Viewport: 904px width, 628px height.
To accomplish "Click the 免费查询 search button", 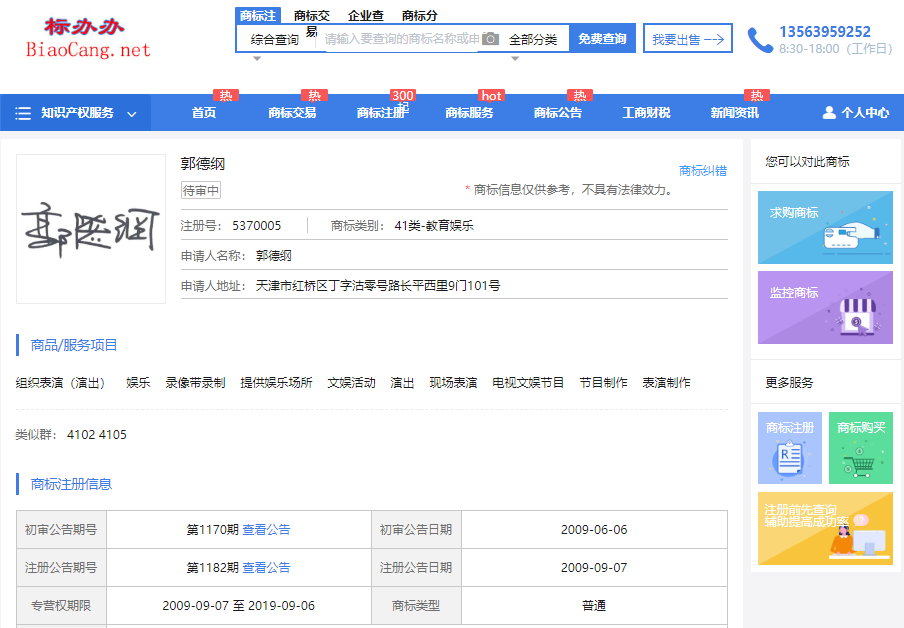I will pos(602,38).
